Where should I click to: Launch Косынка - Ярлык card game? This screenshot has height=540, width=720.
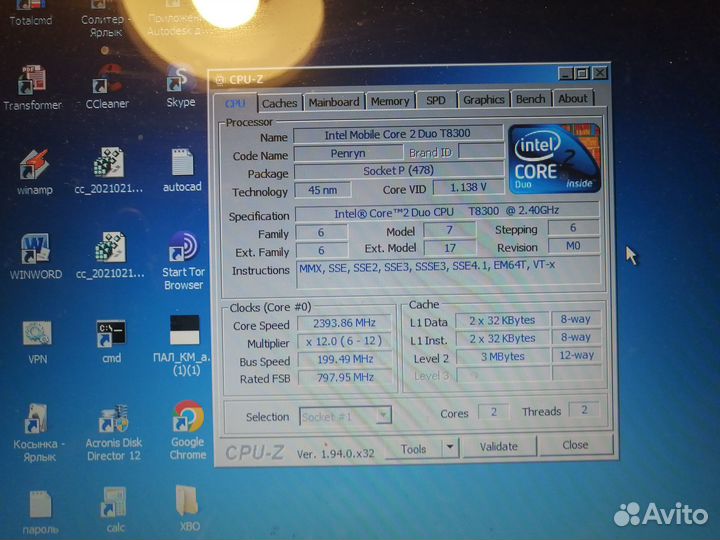pyautogui.click(x=37, y=433)
